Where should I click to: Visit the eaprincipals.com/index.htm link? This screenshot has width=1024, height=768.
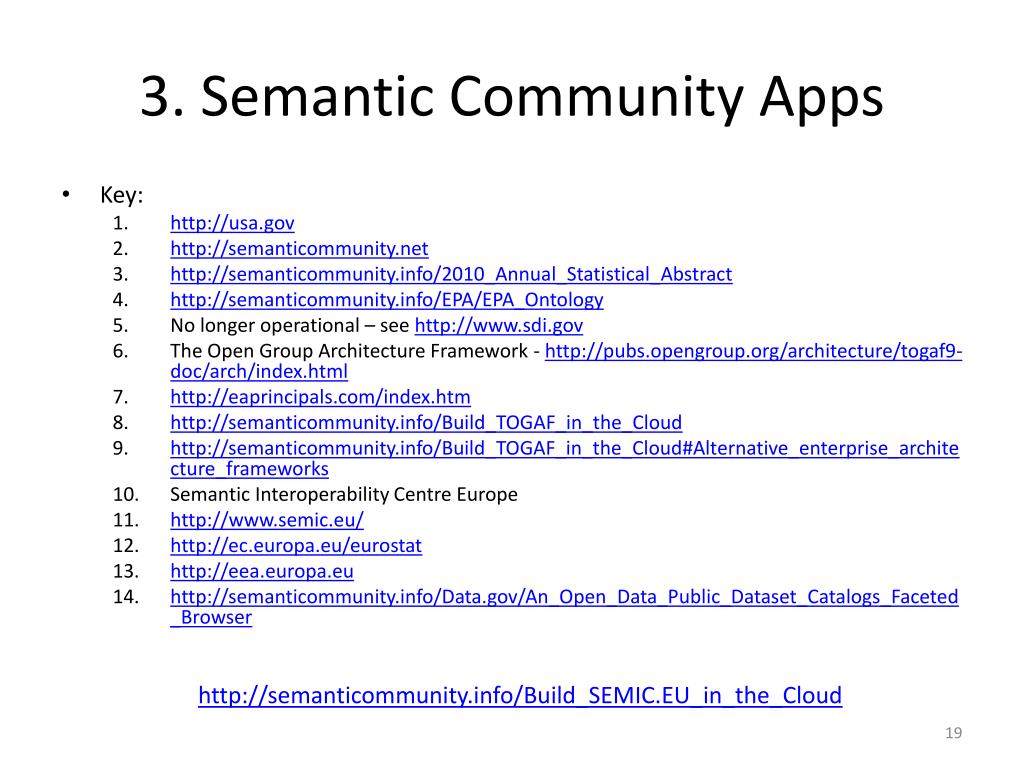coord(320,397)
